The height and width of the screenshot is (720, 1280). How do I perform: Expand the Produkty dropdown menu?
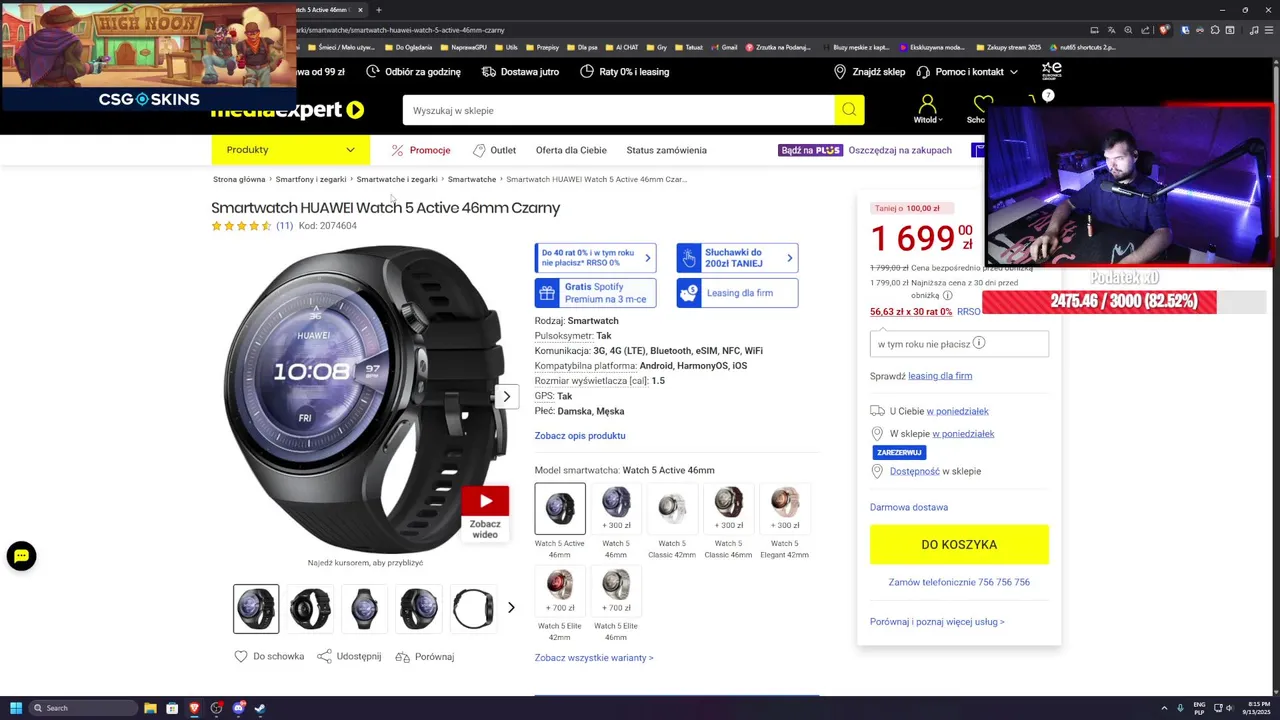click(290, 150)
